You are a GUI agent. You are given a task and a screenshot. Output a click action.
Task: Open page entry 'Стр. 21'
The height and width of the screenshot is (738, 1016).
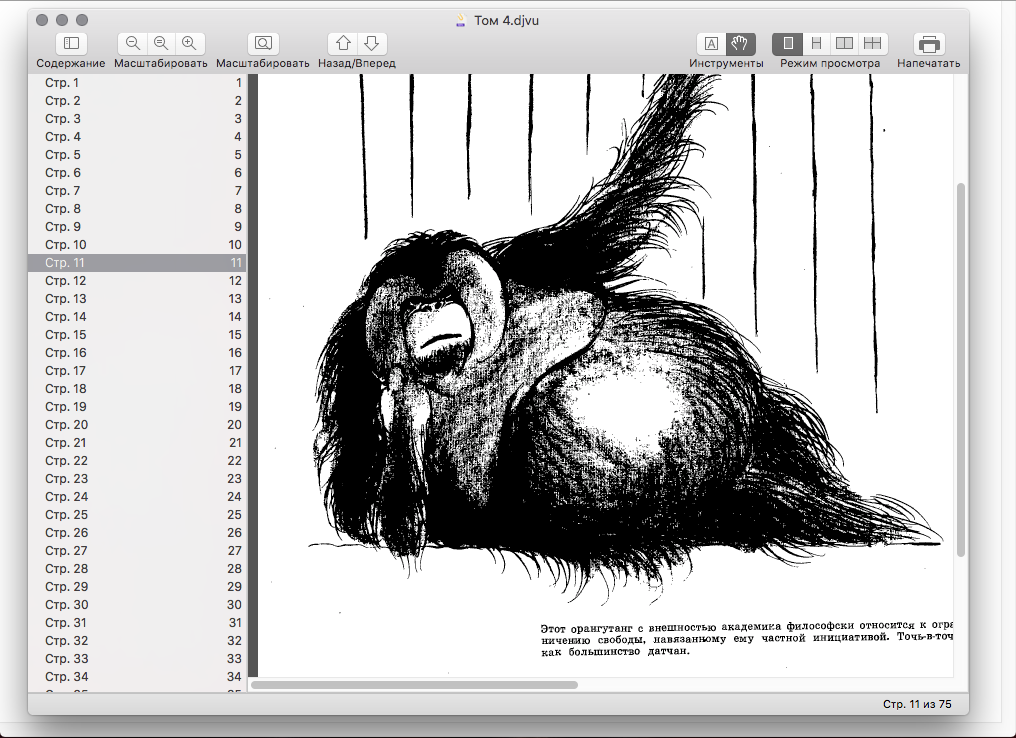tap(137, 443)
